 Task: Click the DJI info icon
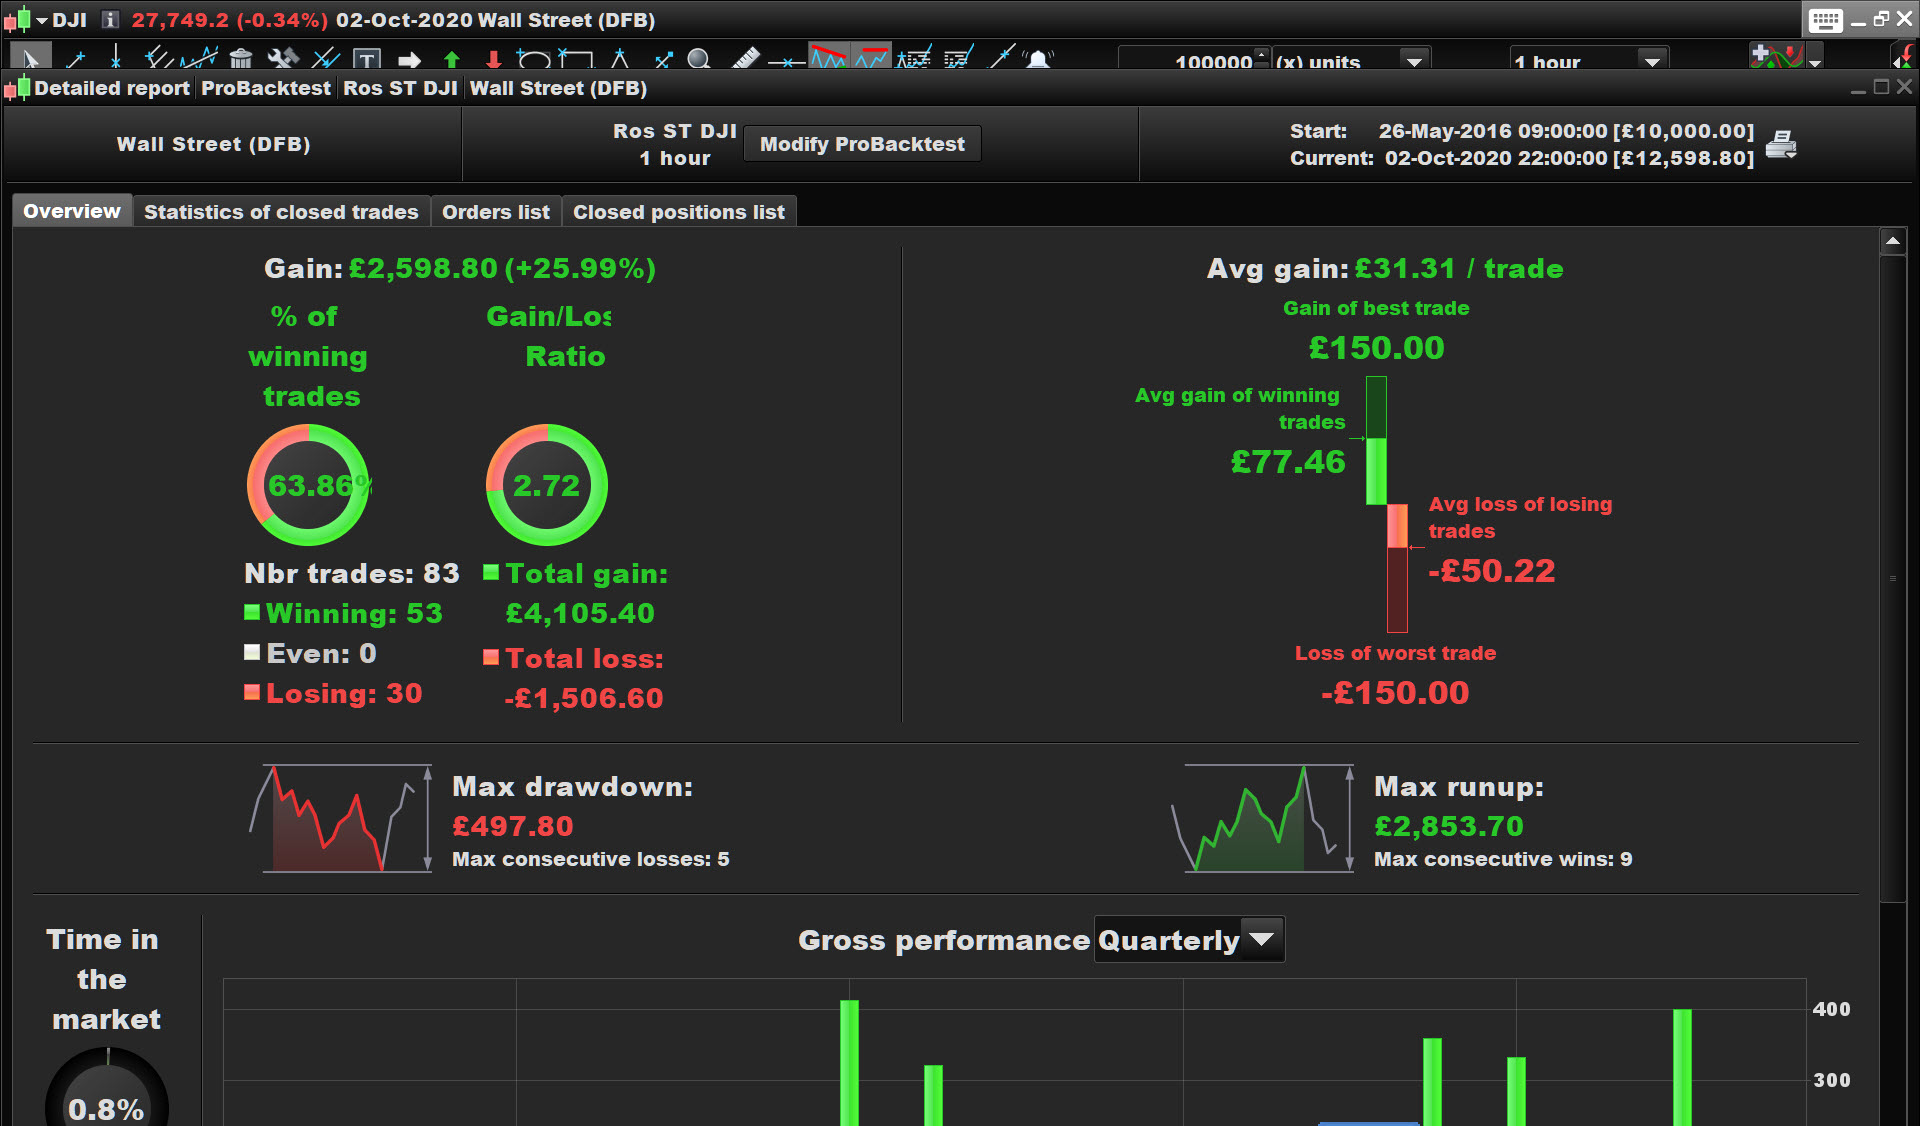click(110, 20)
